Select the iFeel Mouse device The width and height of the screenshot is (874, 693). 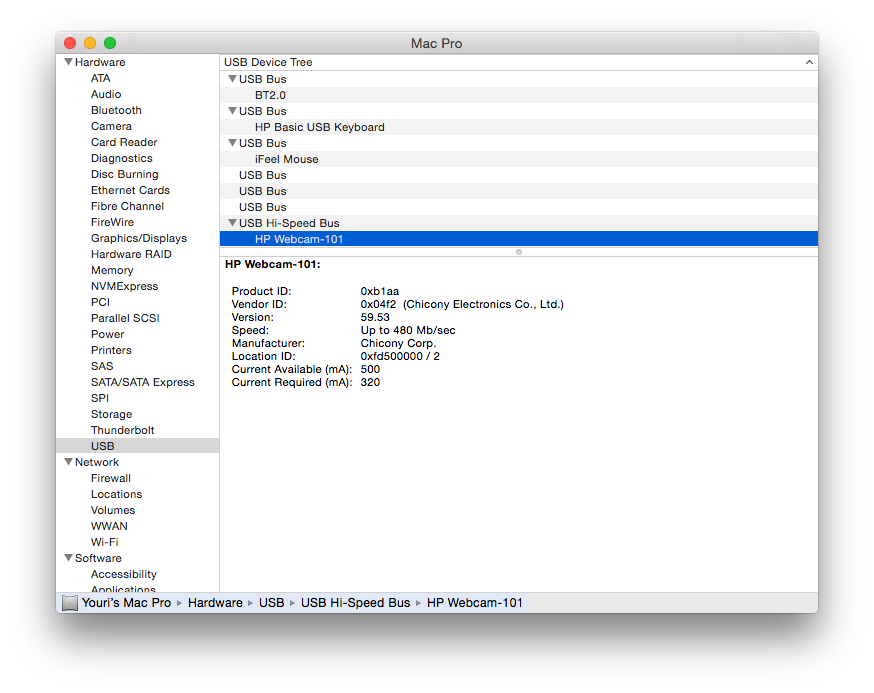(x=286, y=159)
